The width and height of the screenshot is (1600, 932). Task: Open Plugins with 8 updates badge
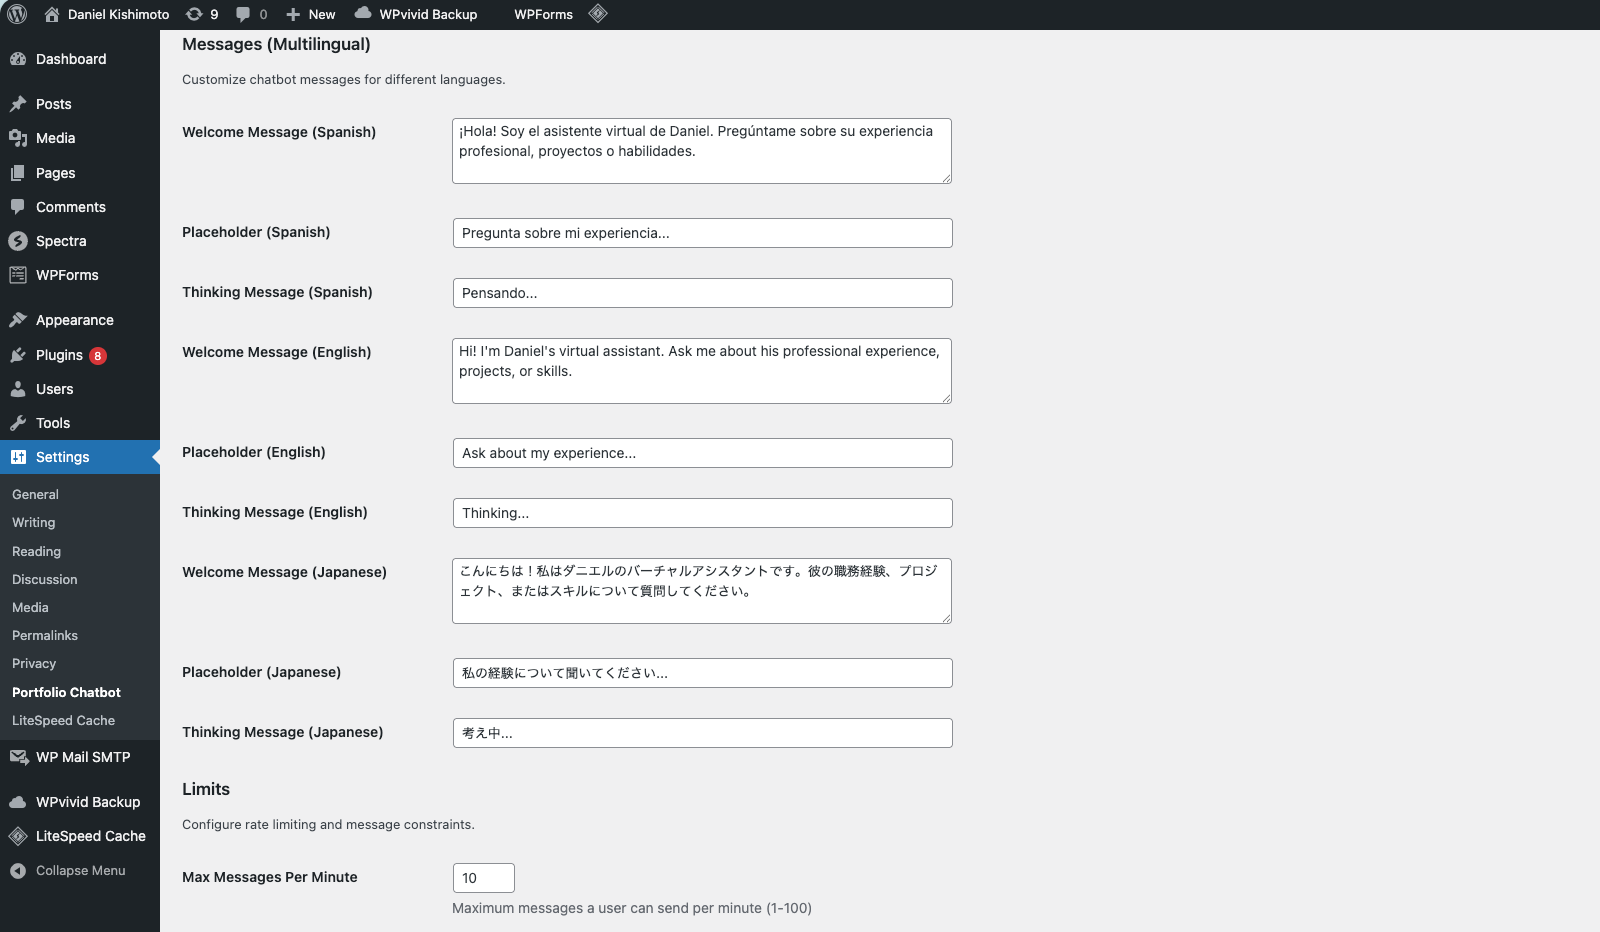60,355
